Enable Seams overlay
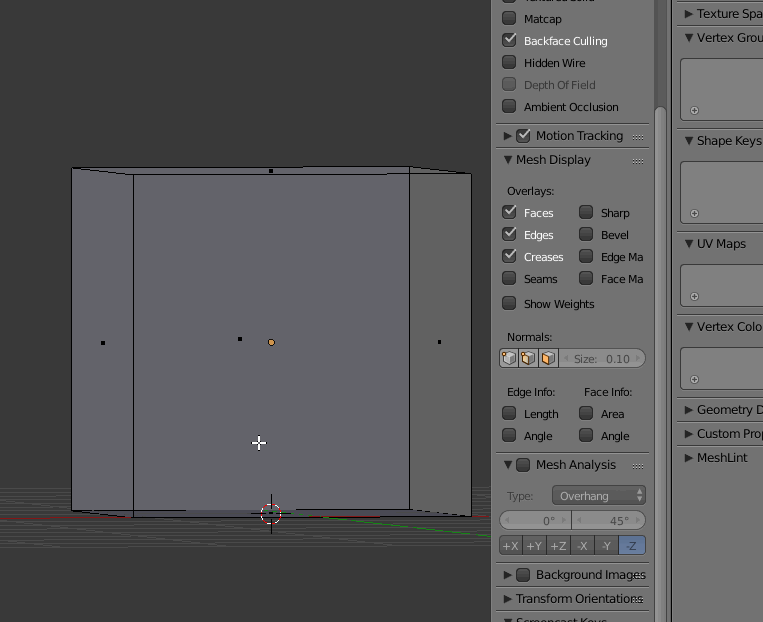Screen dimensions: 763x622 tap(509, 278)
